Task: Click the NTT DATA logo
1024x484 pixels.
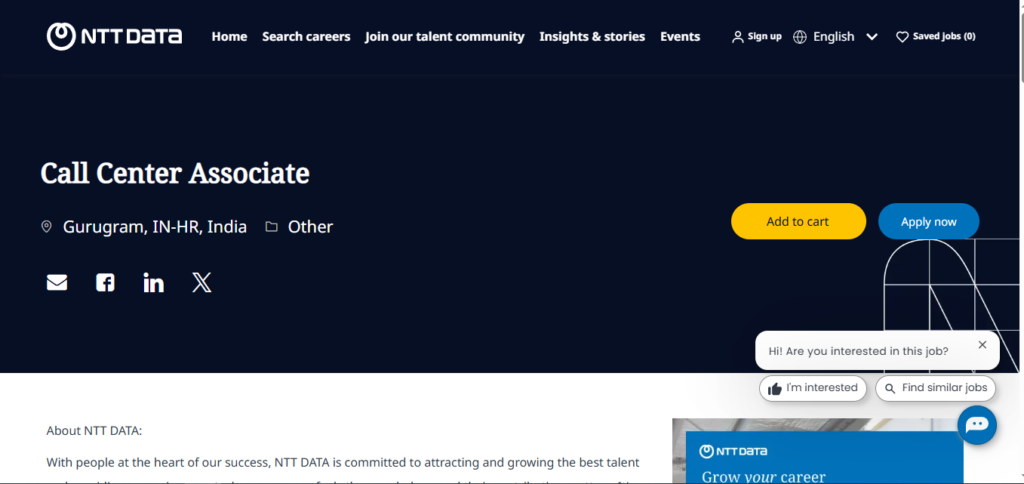Action: [114, 37]
